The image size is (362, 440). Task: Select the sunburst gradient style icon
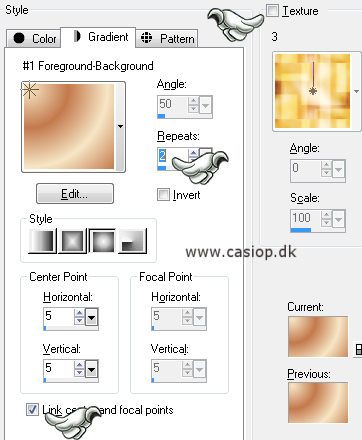coord(102,241)
